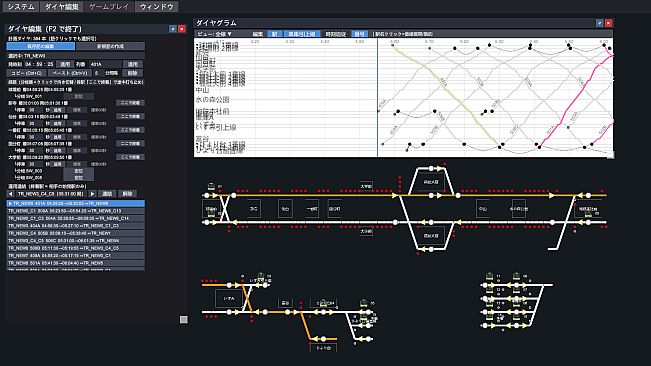651x366 pixels.
Task: Toggle the SW_003 switch position button
Action: tap(78, 171)
